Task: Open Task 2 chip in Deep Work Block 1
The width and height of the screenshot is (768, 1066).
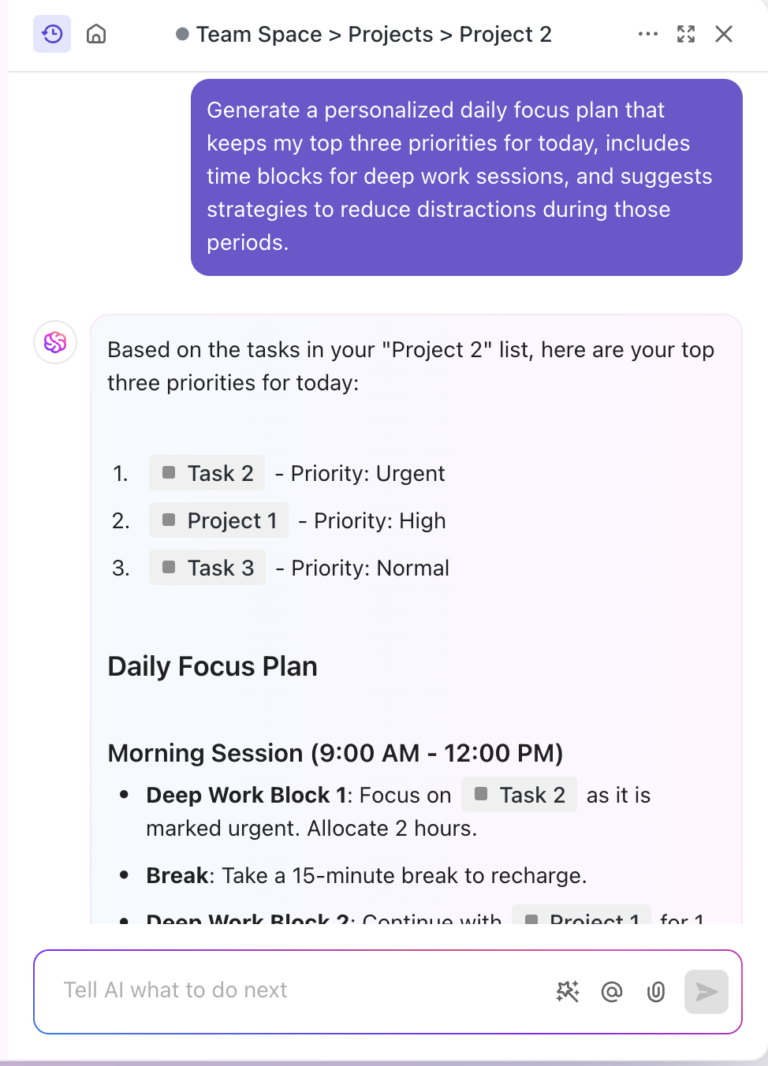Action: point(519,795)
